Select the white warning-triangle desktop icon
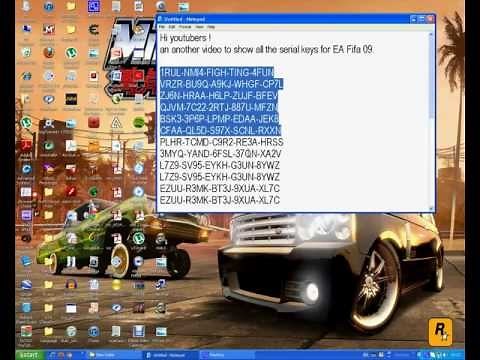Viewport: 480px width, 360px height. pos(116,123)
